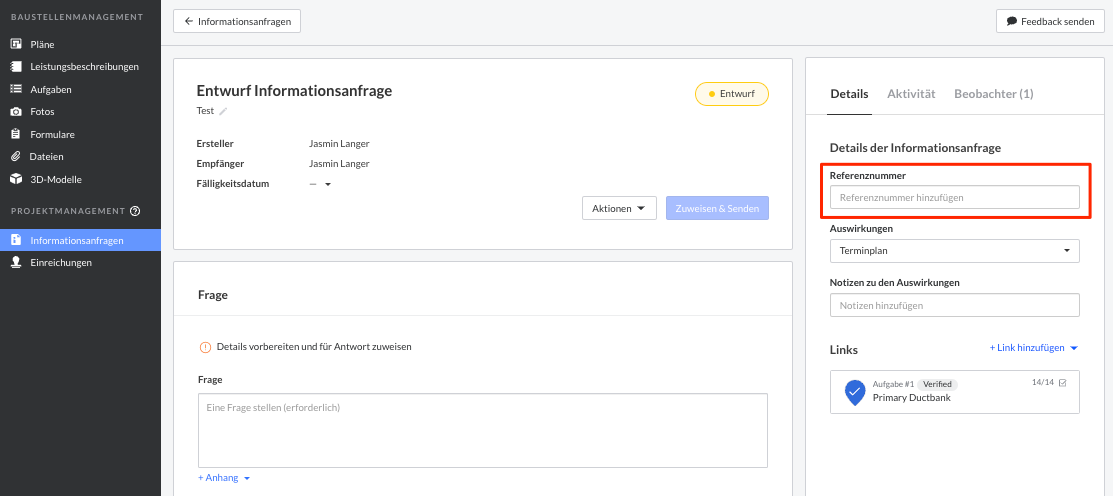Image resolution: width=1113 pixels, height=496 pixels.
Task: Switch to the Beobachter (1) tab
Action: pyautogui.click(x=993, y=94)
